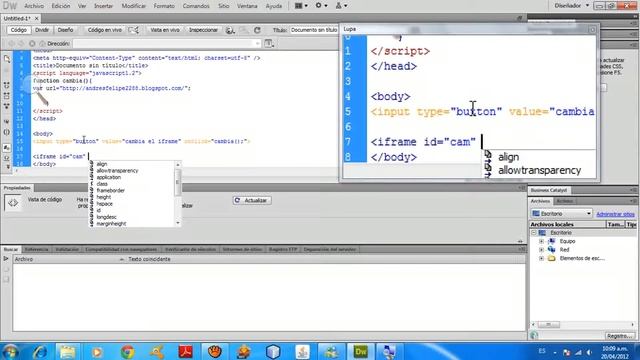Click the home icon beside Dirección
Image resolution: width=640 pixels, height=360 pixels.
tap(42, 43)
